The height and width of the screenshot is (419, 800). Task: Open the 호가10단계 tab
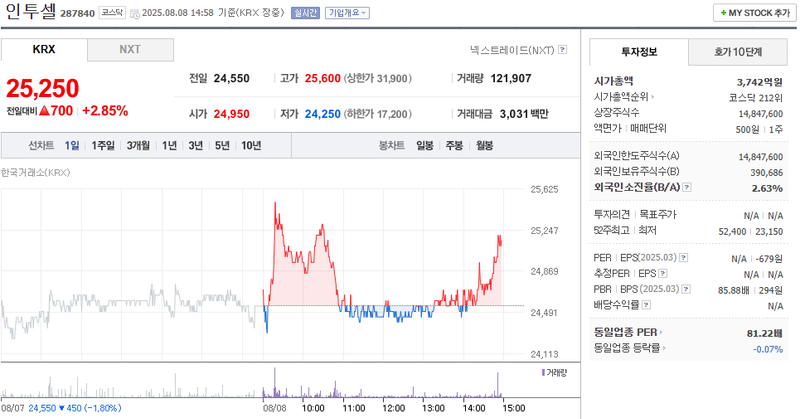point(738,52)
